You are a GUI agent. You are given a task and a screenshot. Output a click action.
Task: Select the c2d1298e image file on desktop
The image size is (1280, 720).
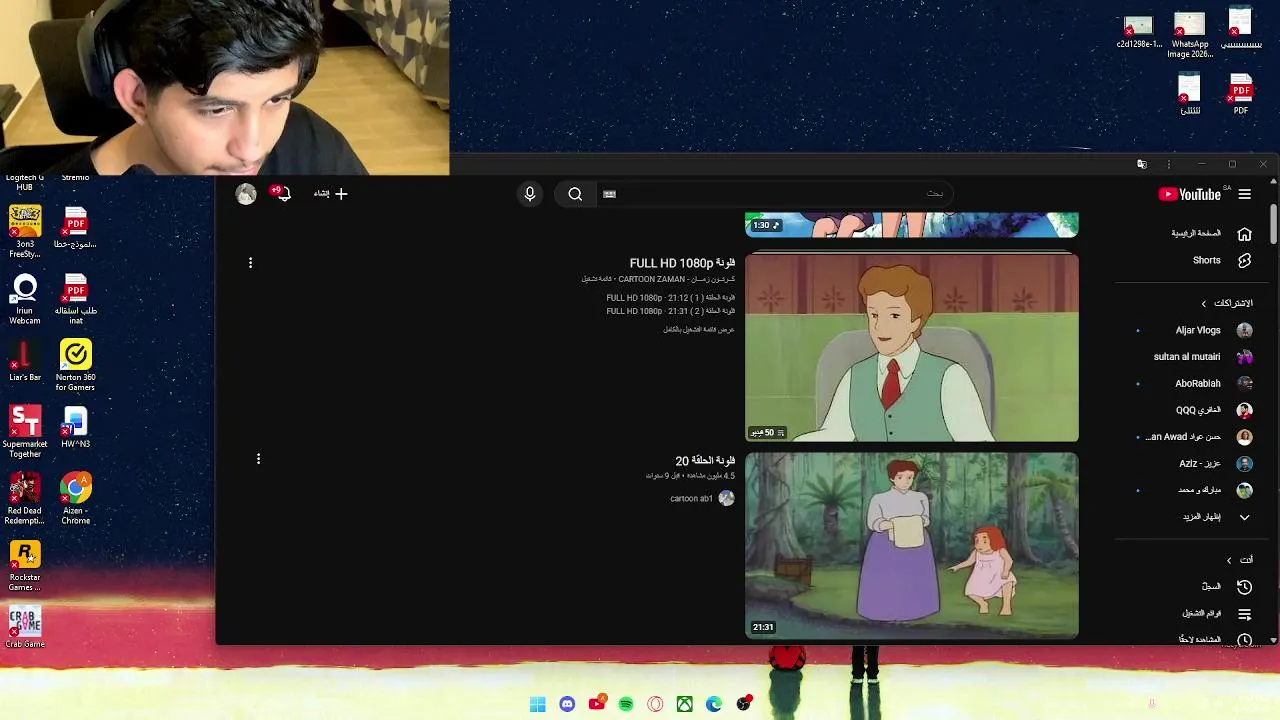(1139, 32)
